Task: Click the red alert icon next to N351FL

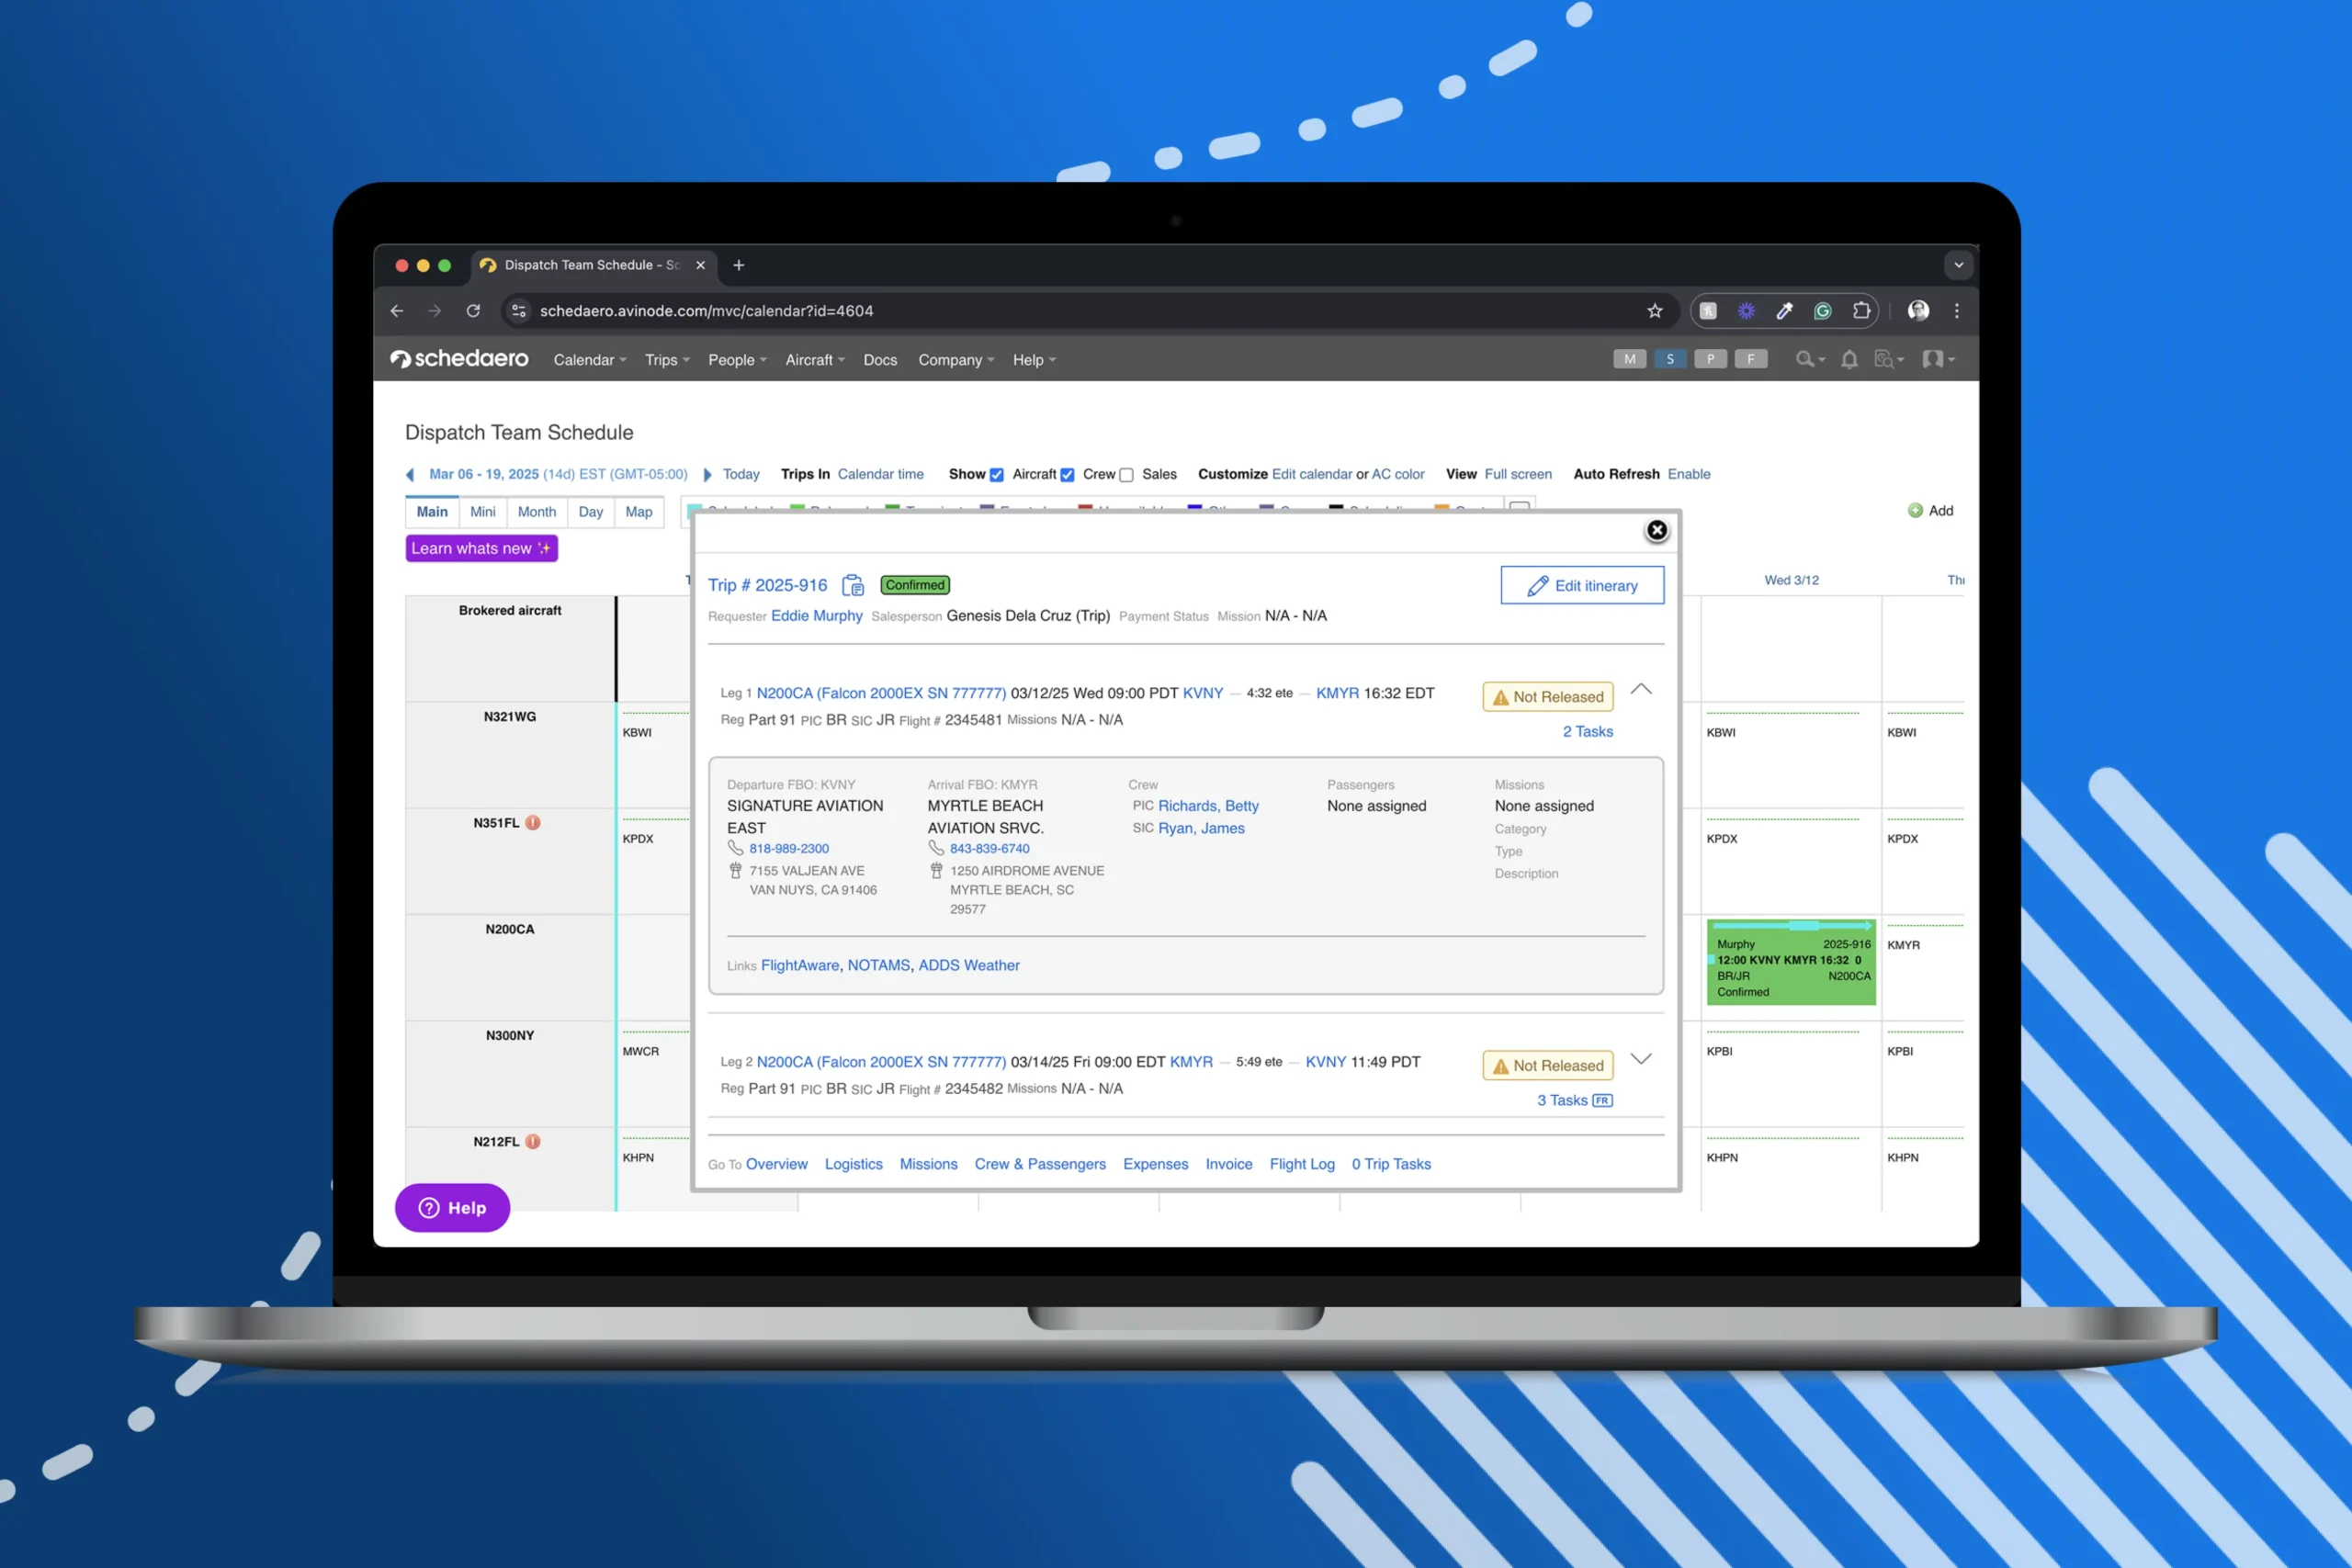Action: point(533,823)
